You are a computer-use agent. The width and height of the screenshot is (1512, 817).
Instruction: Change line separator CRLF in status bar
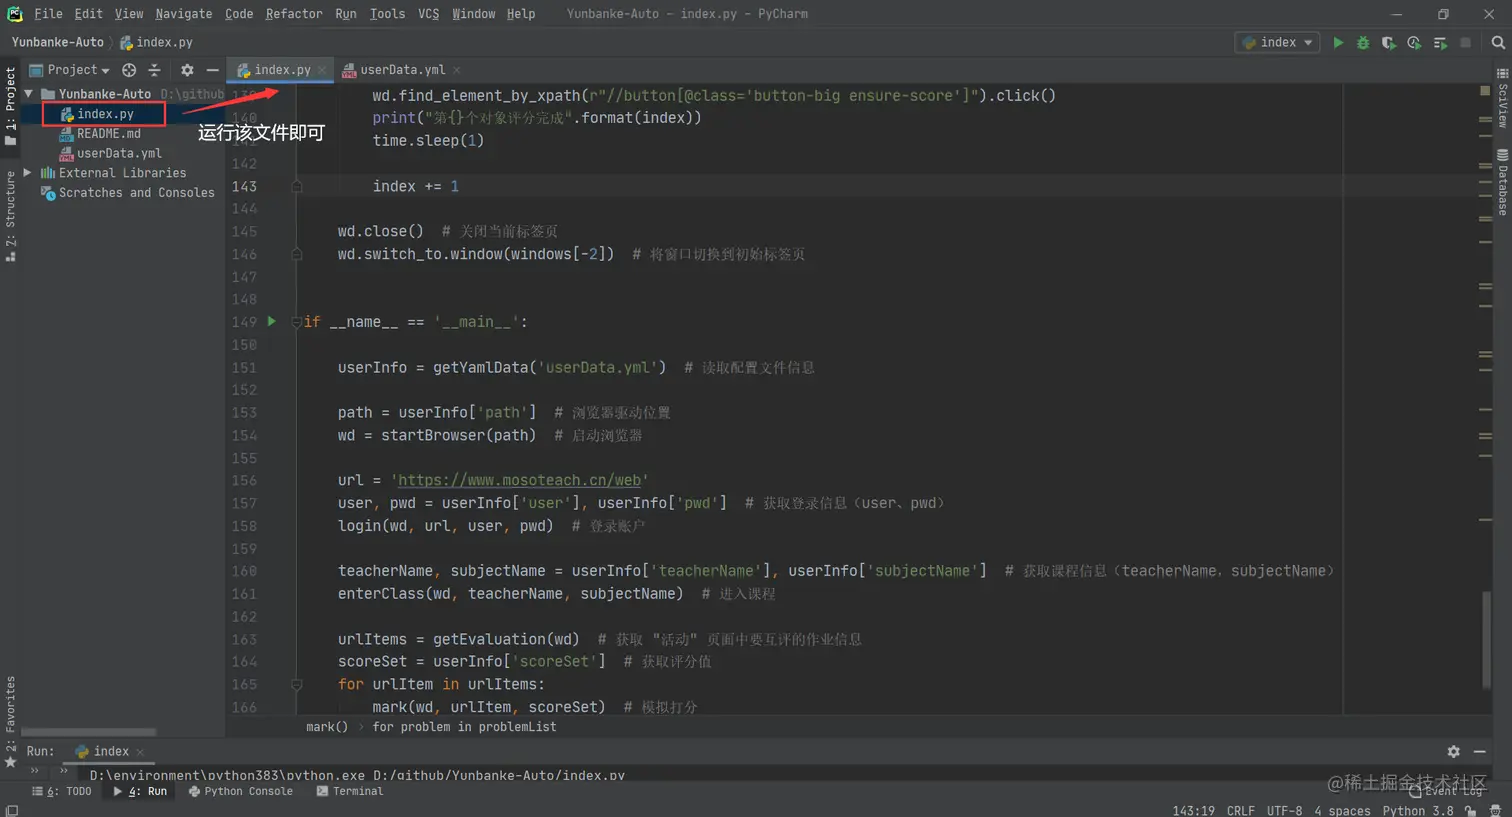(x=1241, y=811)
